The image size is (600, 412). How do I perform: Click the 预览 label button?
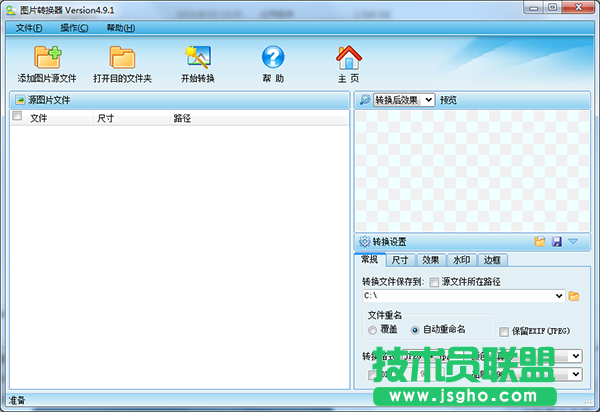[448, 100]
